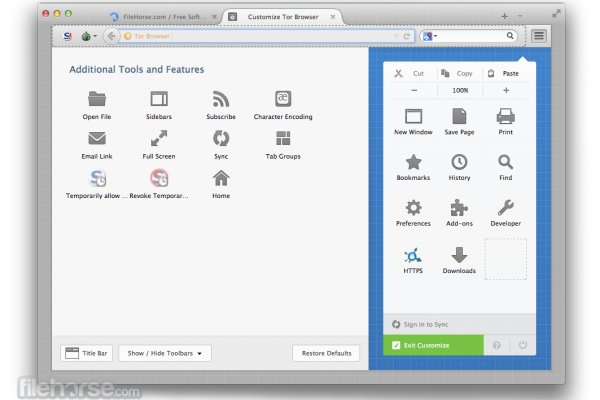Click the Add-ons puzzle piece icon
The image size is (600, 400).
tap(459, 207)
